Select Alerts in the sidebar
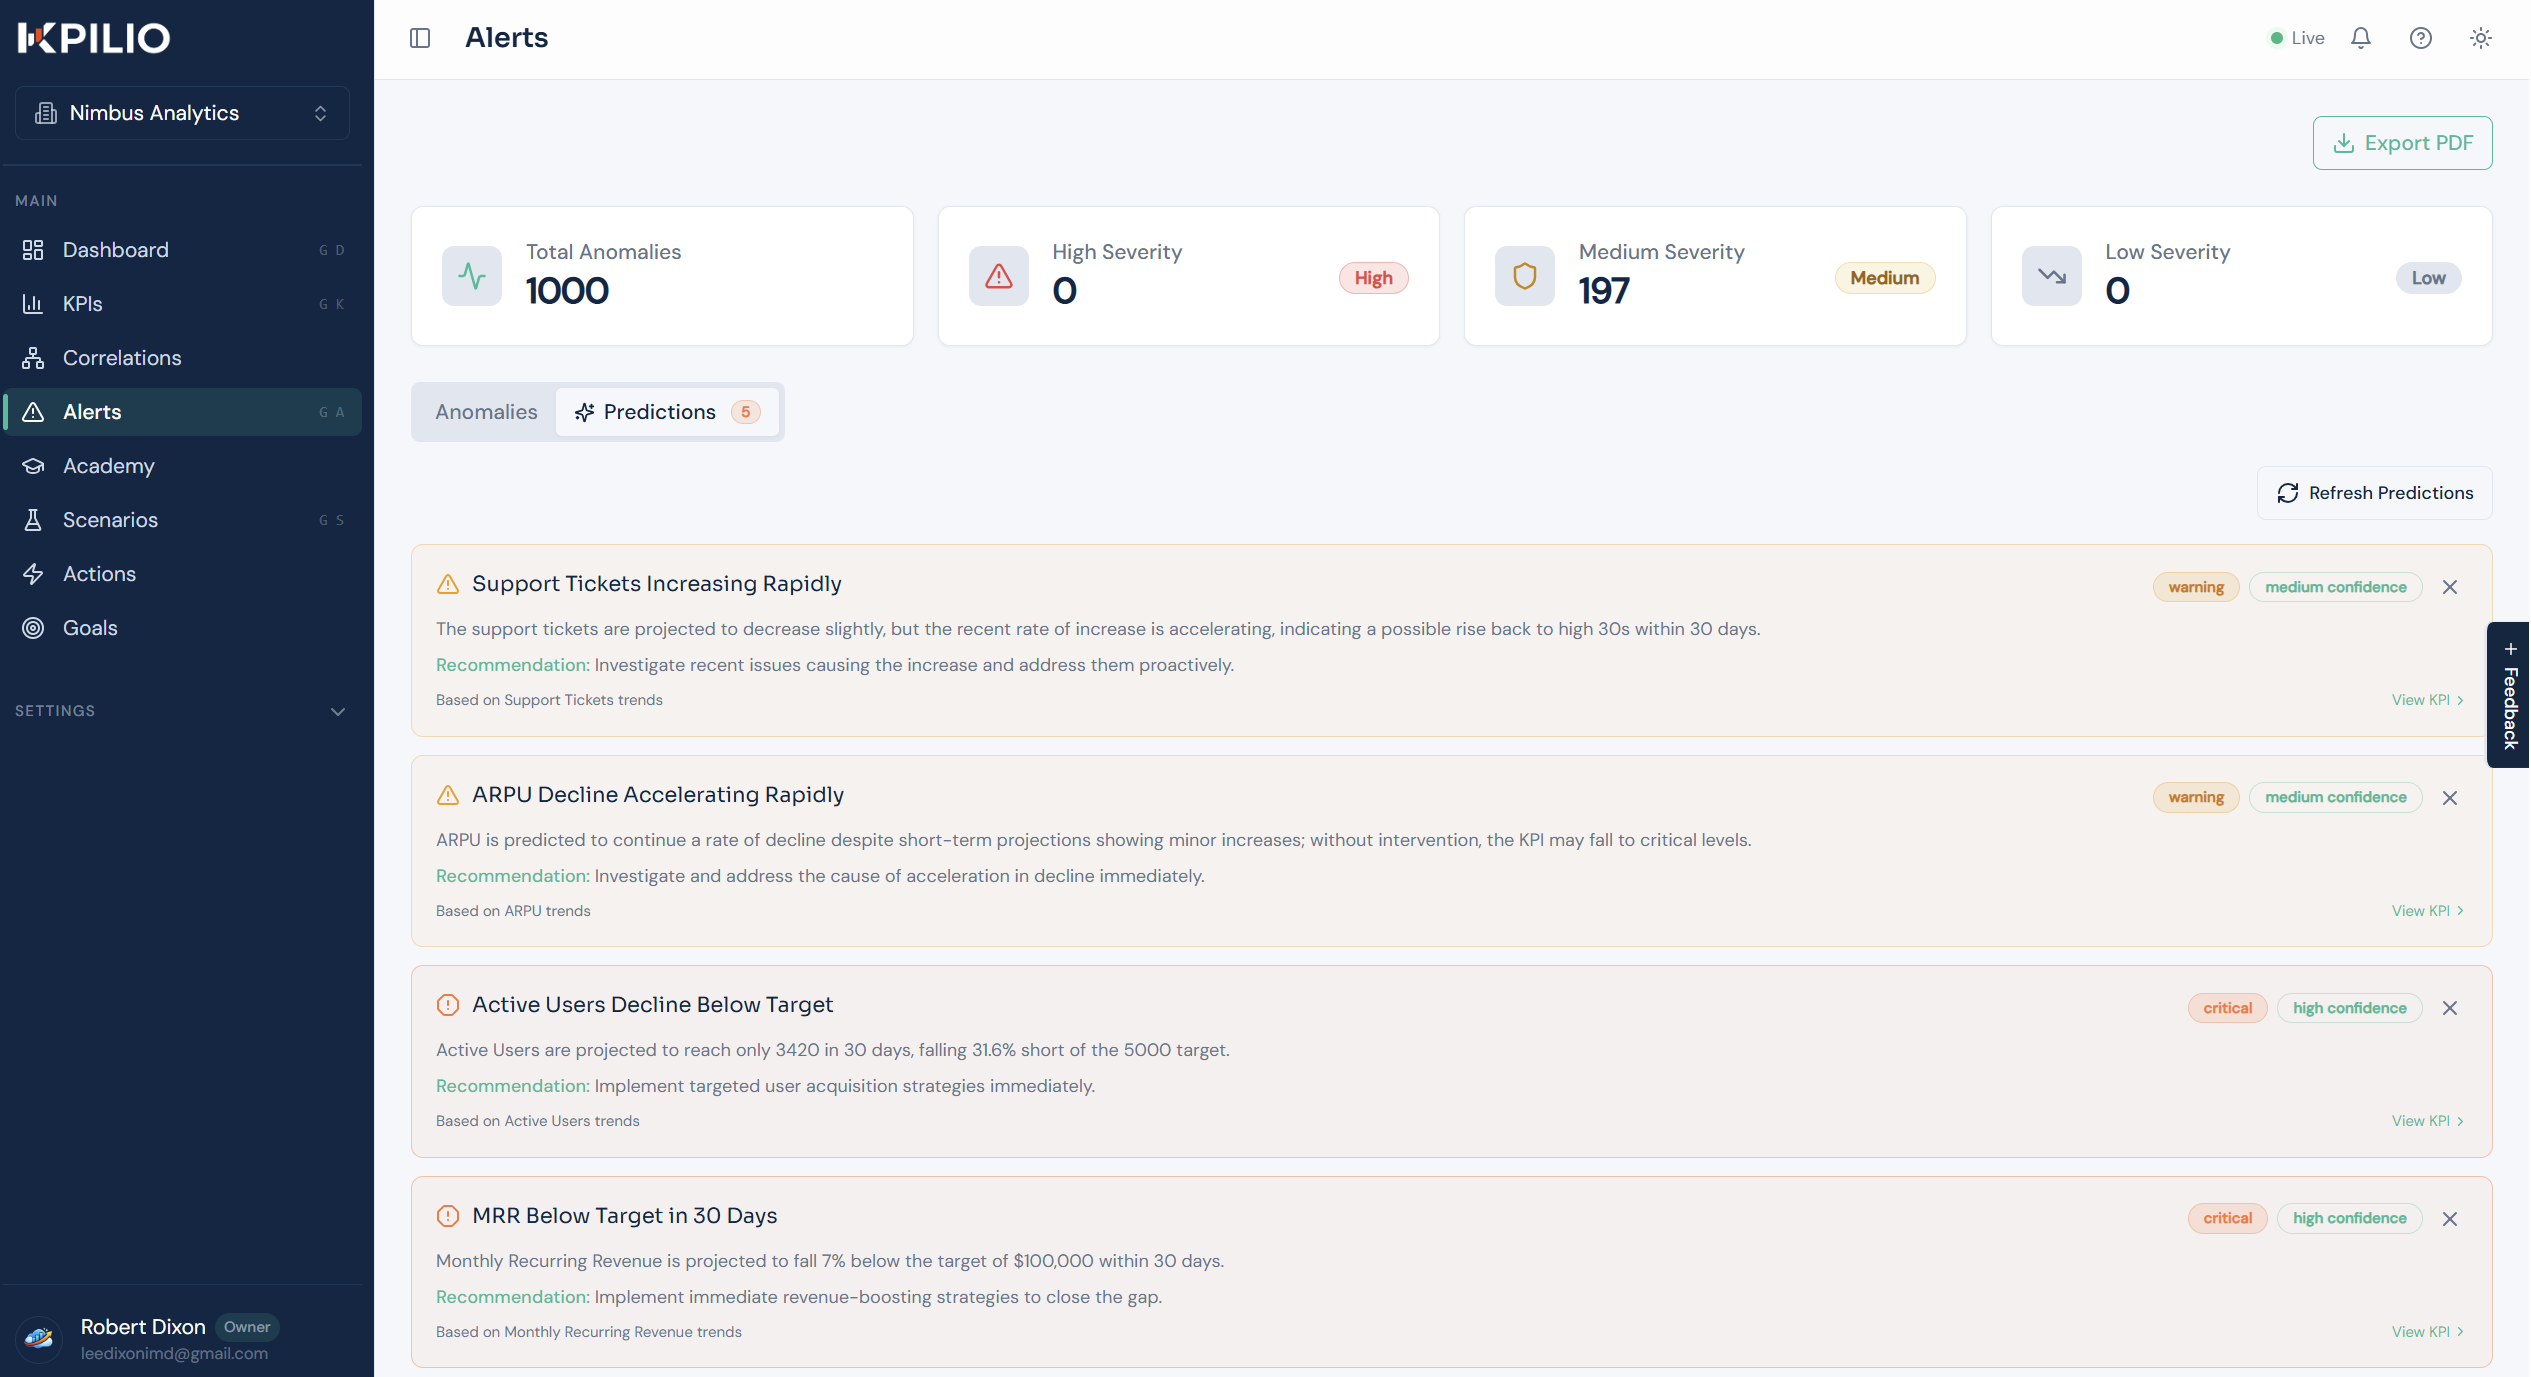This screenshot has width=2531, height=1377. point(182,412)
